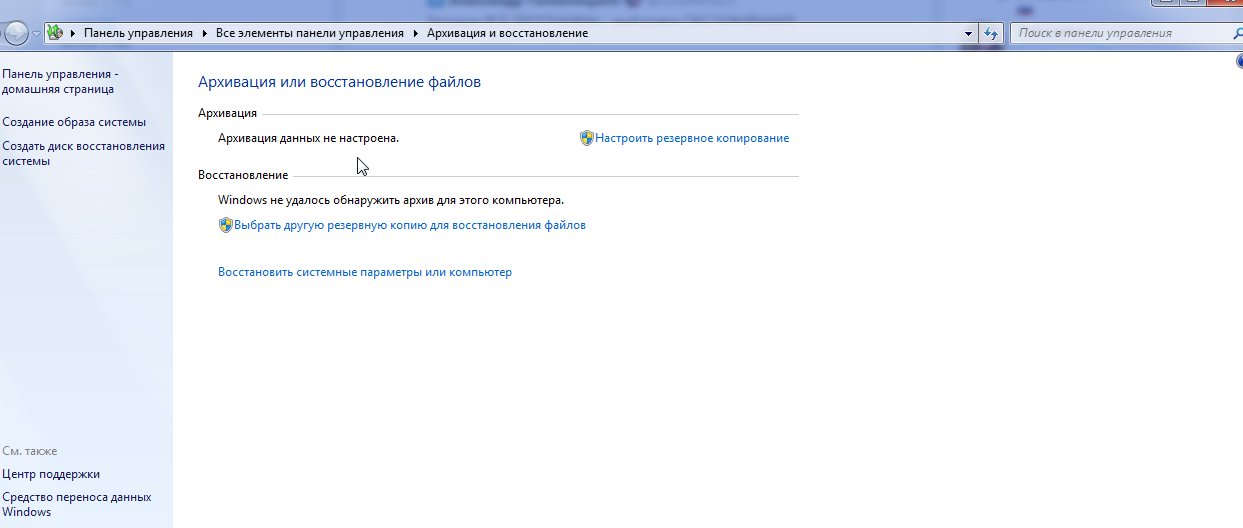The width and height of the screenshot is (1243, 528).
Task: Click 'Настроить резервное копирование' link
Action: [x=692, y=138]
